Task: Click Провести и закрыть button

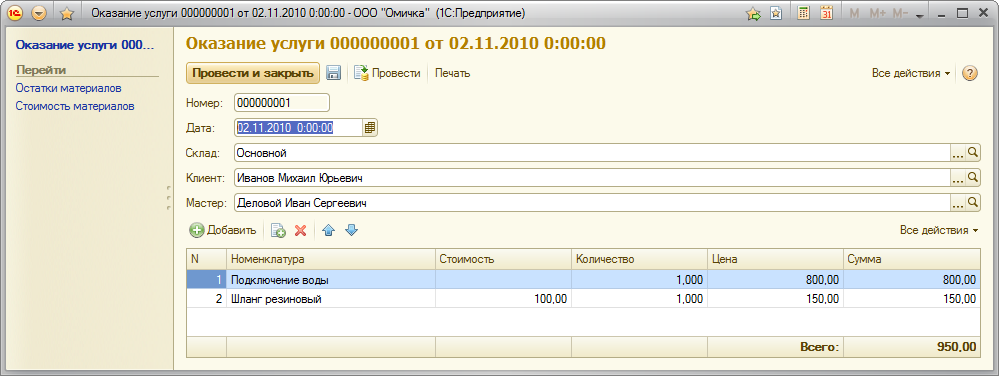Action: (253, 73)
